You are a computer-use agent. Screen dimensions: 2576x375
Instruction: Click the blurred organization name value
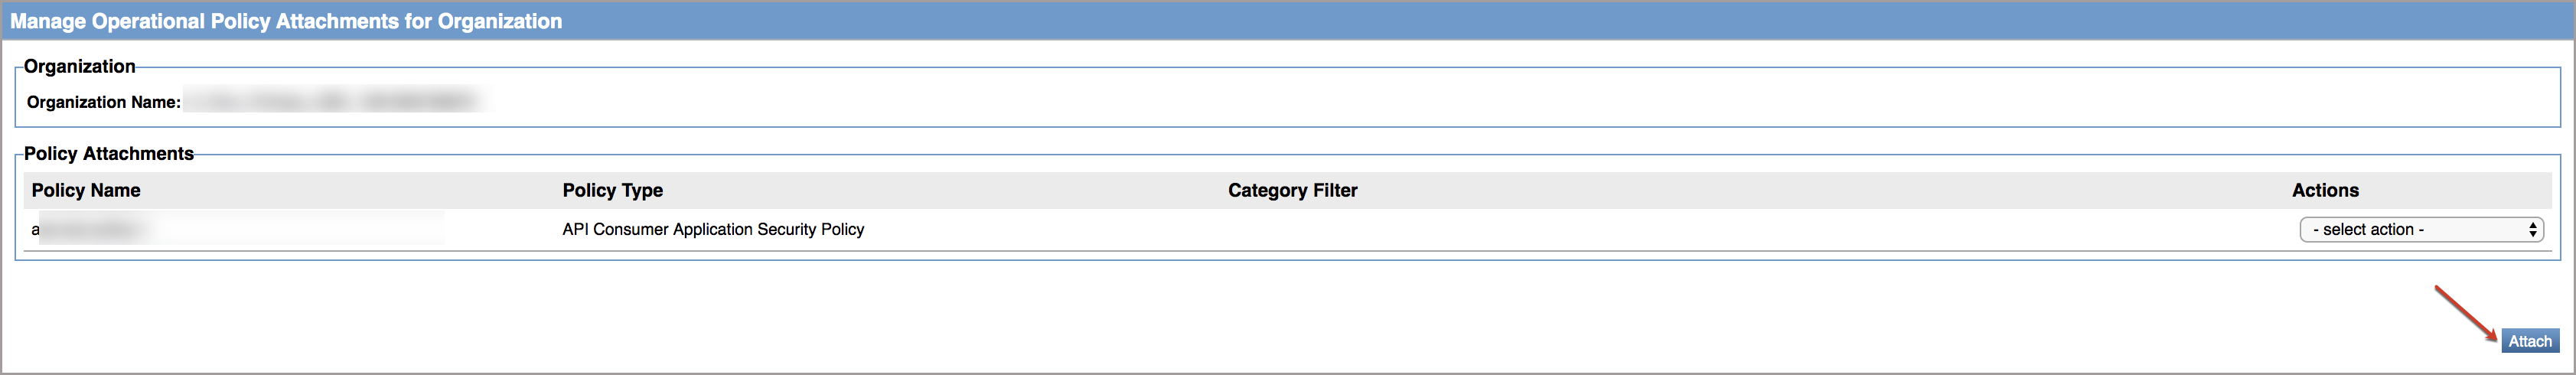pos(330,101)
